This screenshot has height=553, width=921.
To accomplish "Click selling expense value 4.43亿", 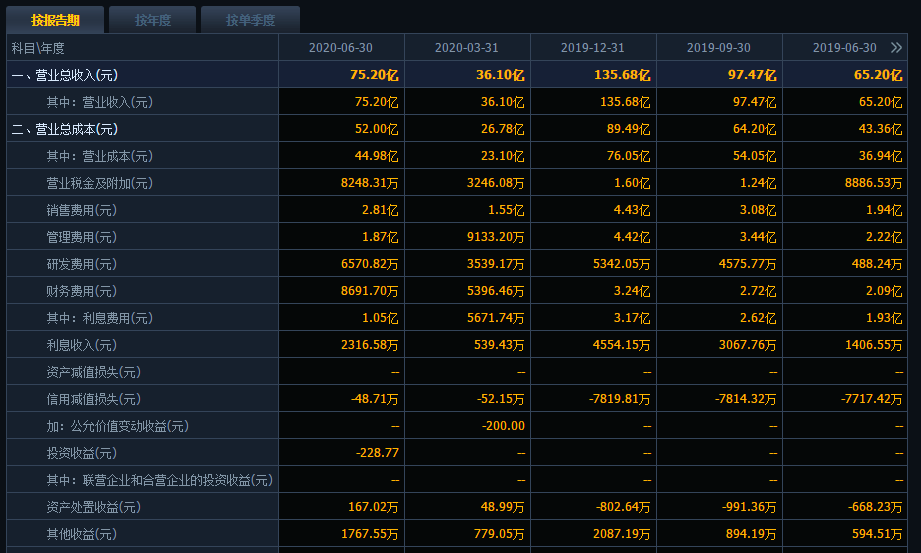I will [x=632, y=210].
